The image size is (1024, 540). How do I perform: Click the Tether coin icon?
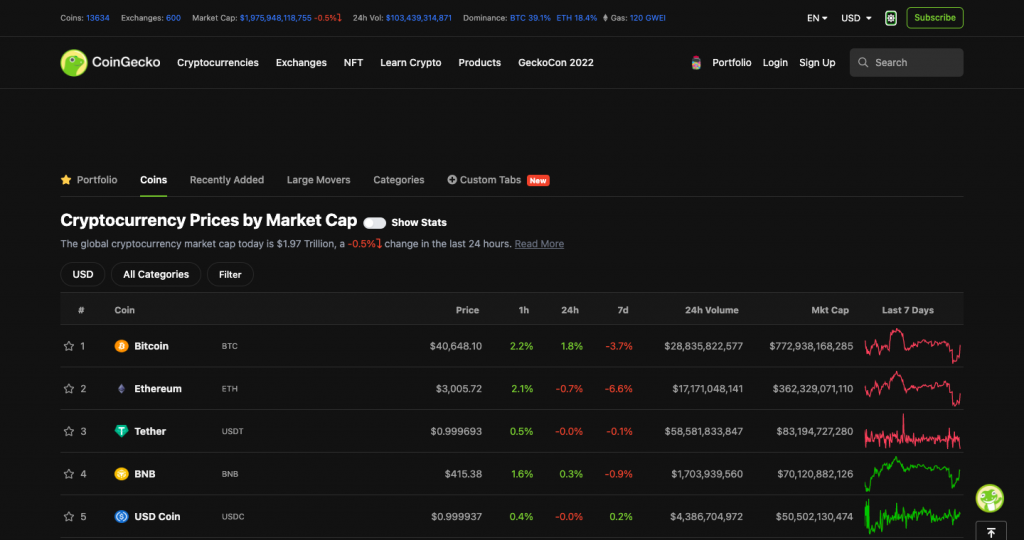121,431
